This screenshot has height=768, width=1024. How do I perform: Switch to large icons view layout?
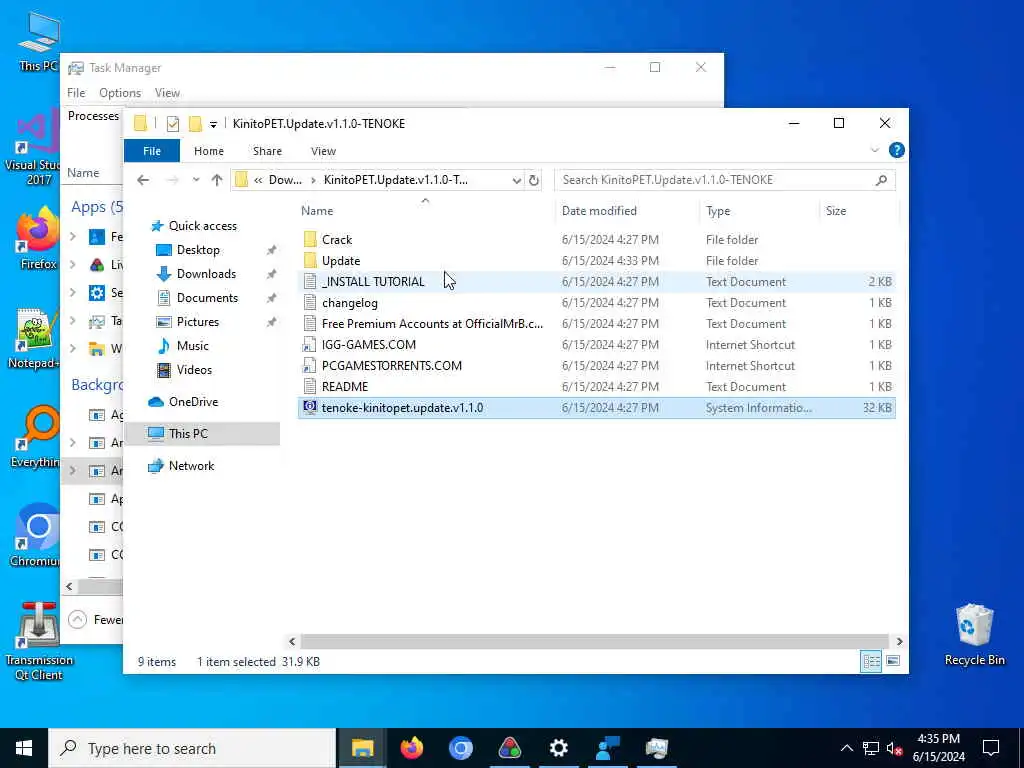[893, 661]
